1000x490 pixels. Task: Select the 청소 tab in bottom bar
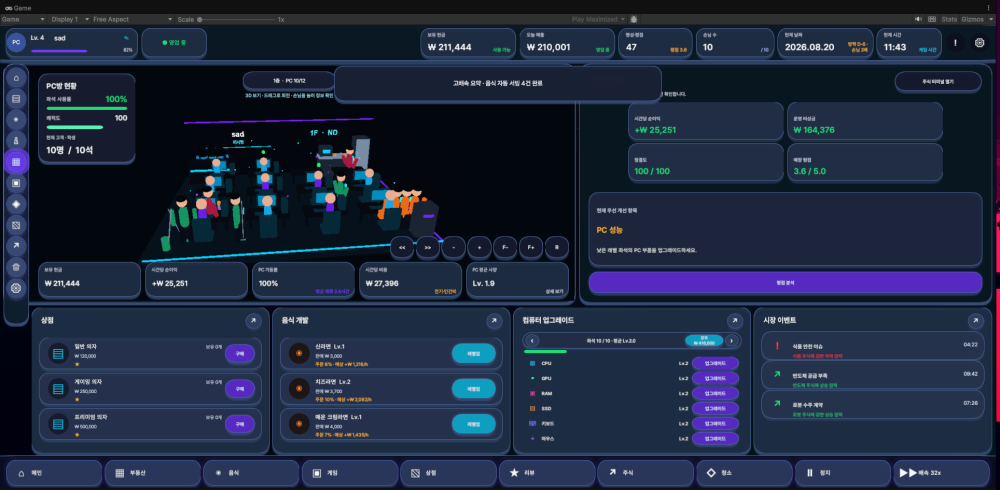click(744, 473)
